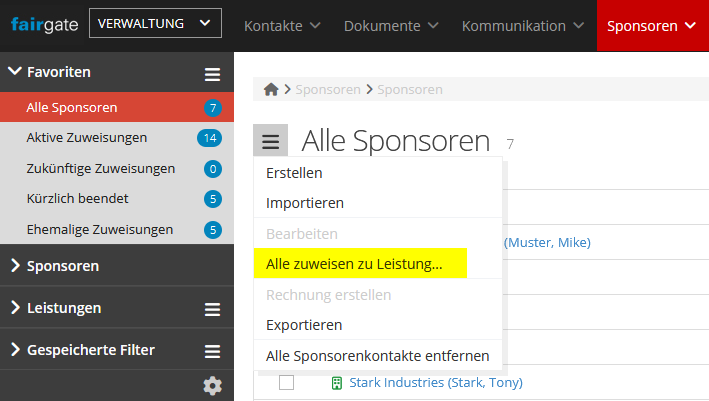Open the Favoriten hamburger menu icon
The image size is (709, 401).
(212, 74)
